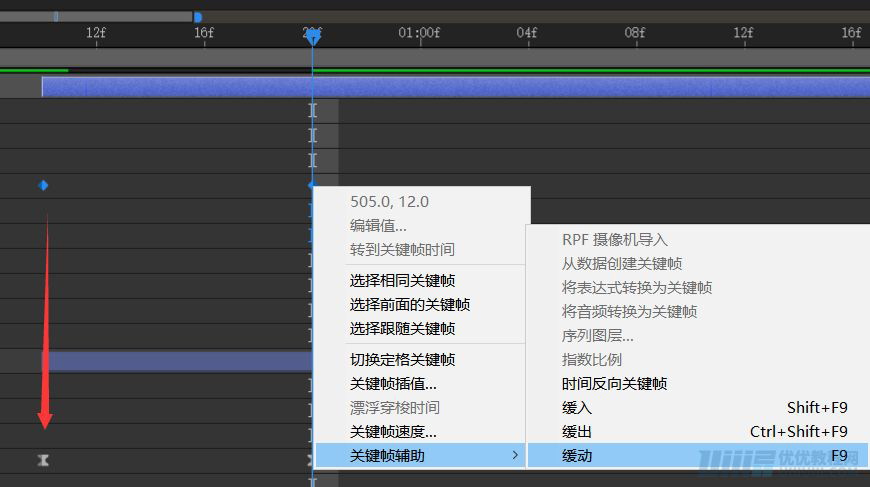Image resolution: width=870 pixels, height=487 pixels.
Task: Choose 选择跟随关键帧 menu entry
Action: [x=402, y=329]
